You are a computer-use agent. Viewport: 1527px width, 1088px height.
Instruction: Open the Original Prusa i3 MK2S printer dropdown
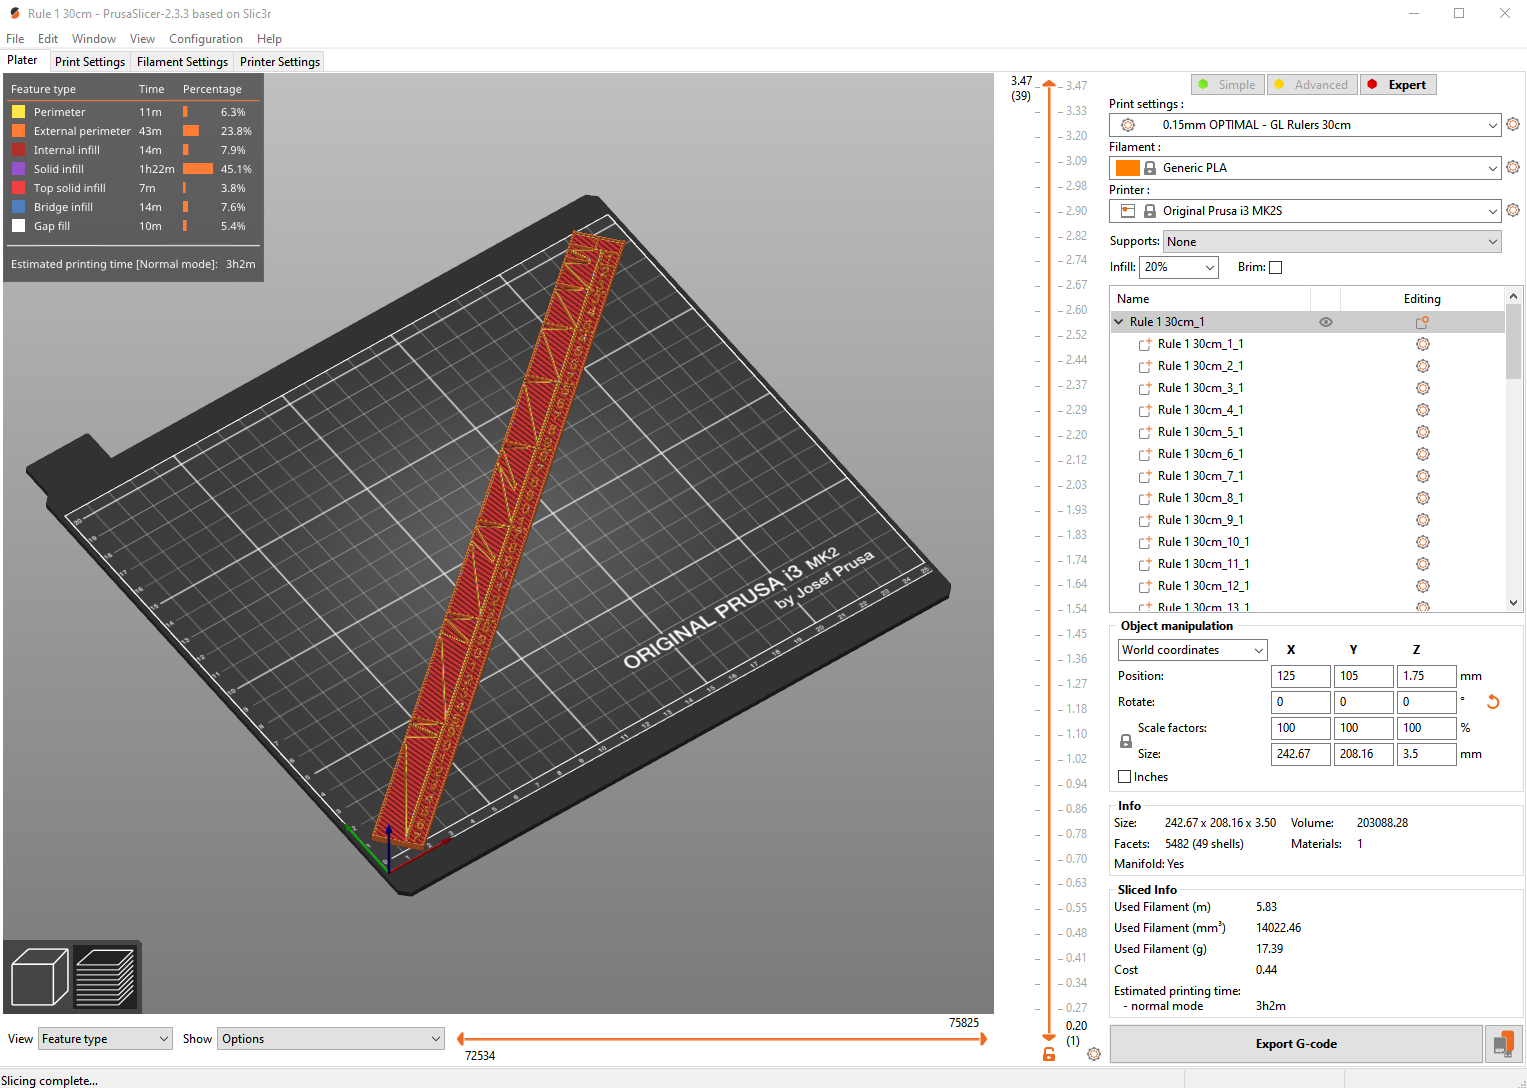tap(1305, 211)
